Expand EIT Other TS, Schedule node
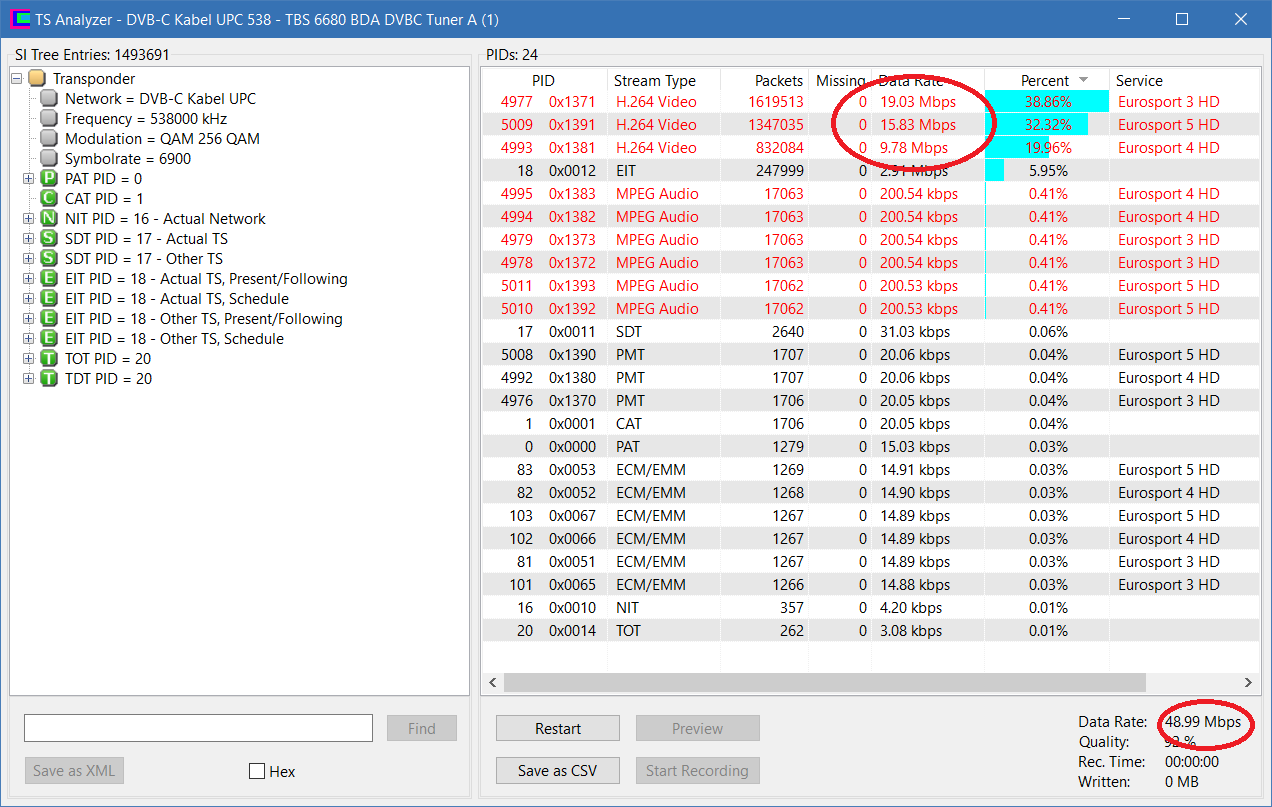 coord(28,339)
